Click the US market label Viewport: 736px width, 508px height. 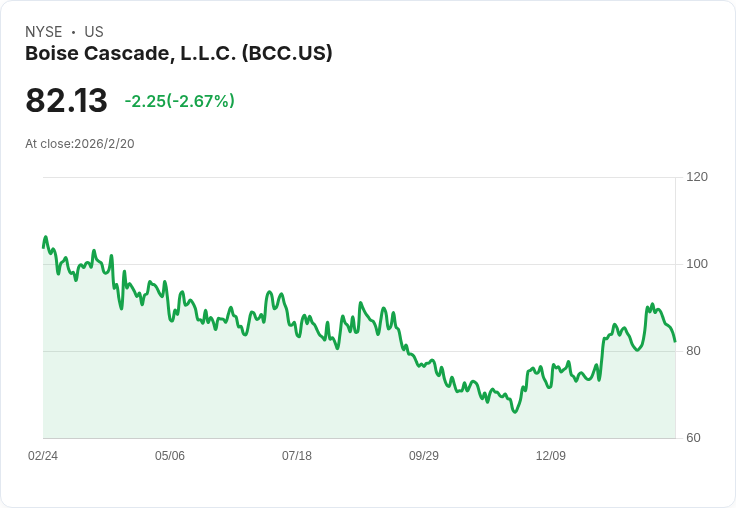pyautogui.click(x=94, y=32)
